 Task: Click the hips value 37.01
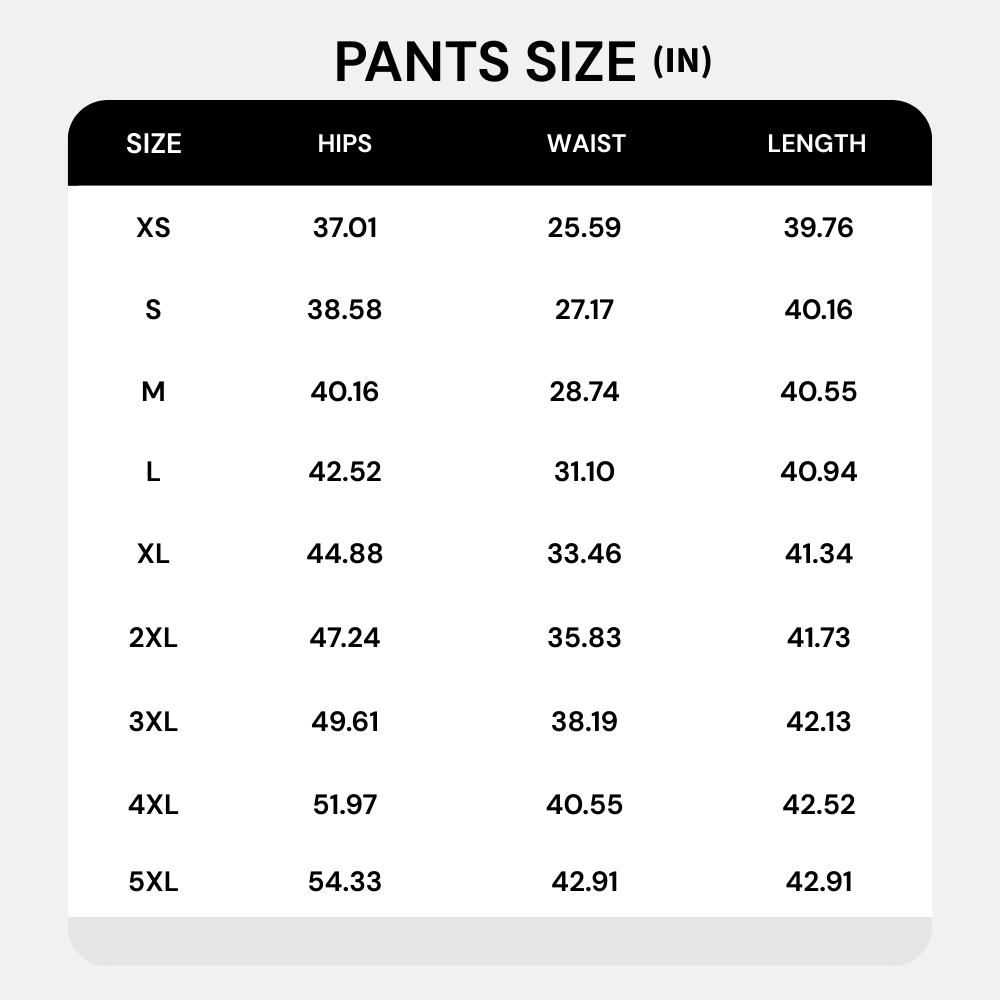[345, 228]
